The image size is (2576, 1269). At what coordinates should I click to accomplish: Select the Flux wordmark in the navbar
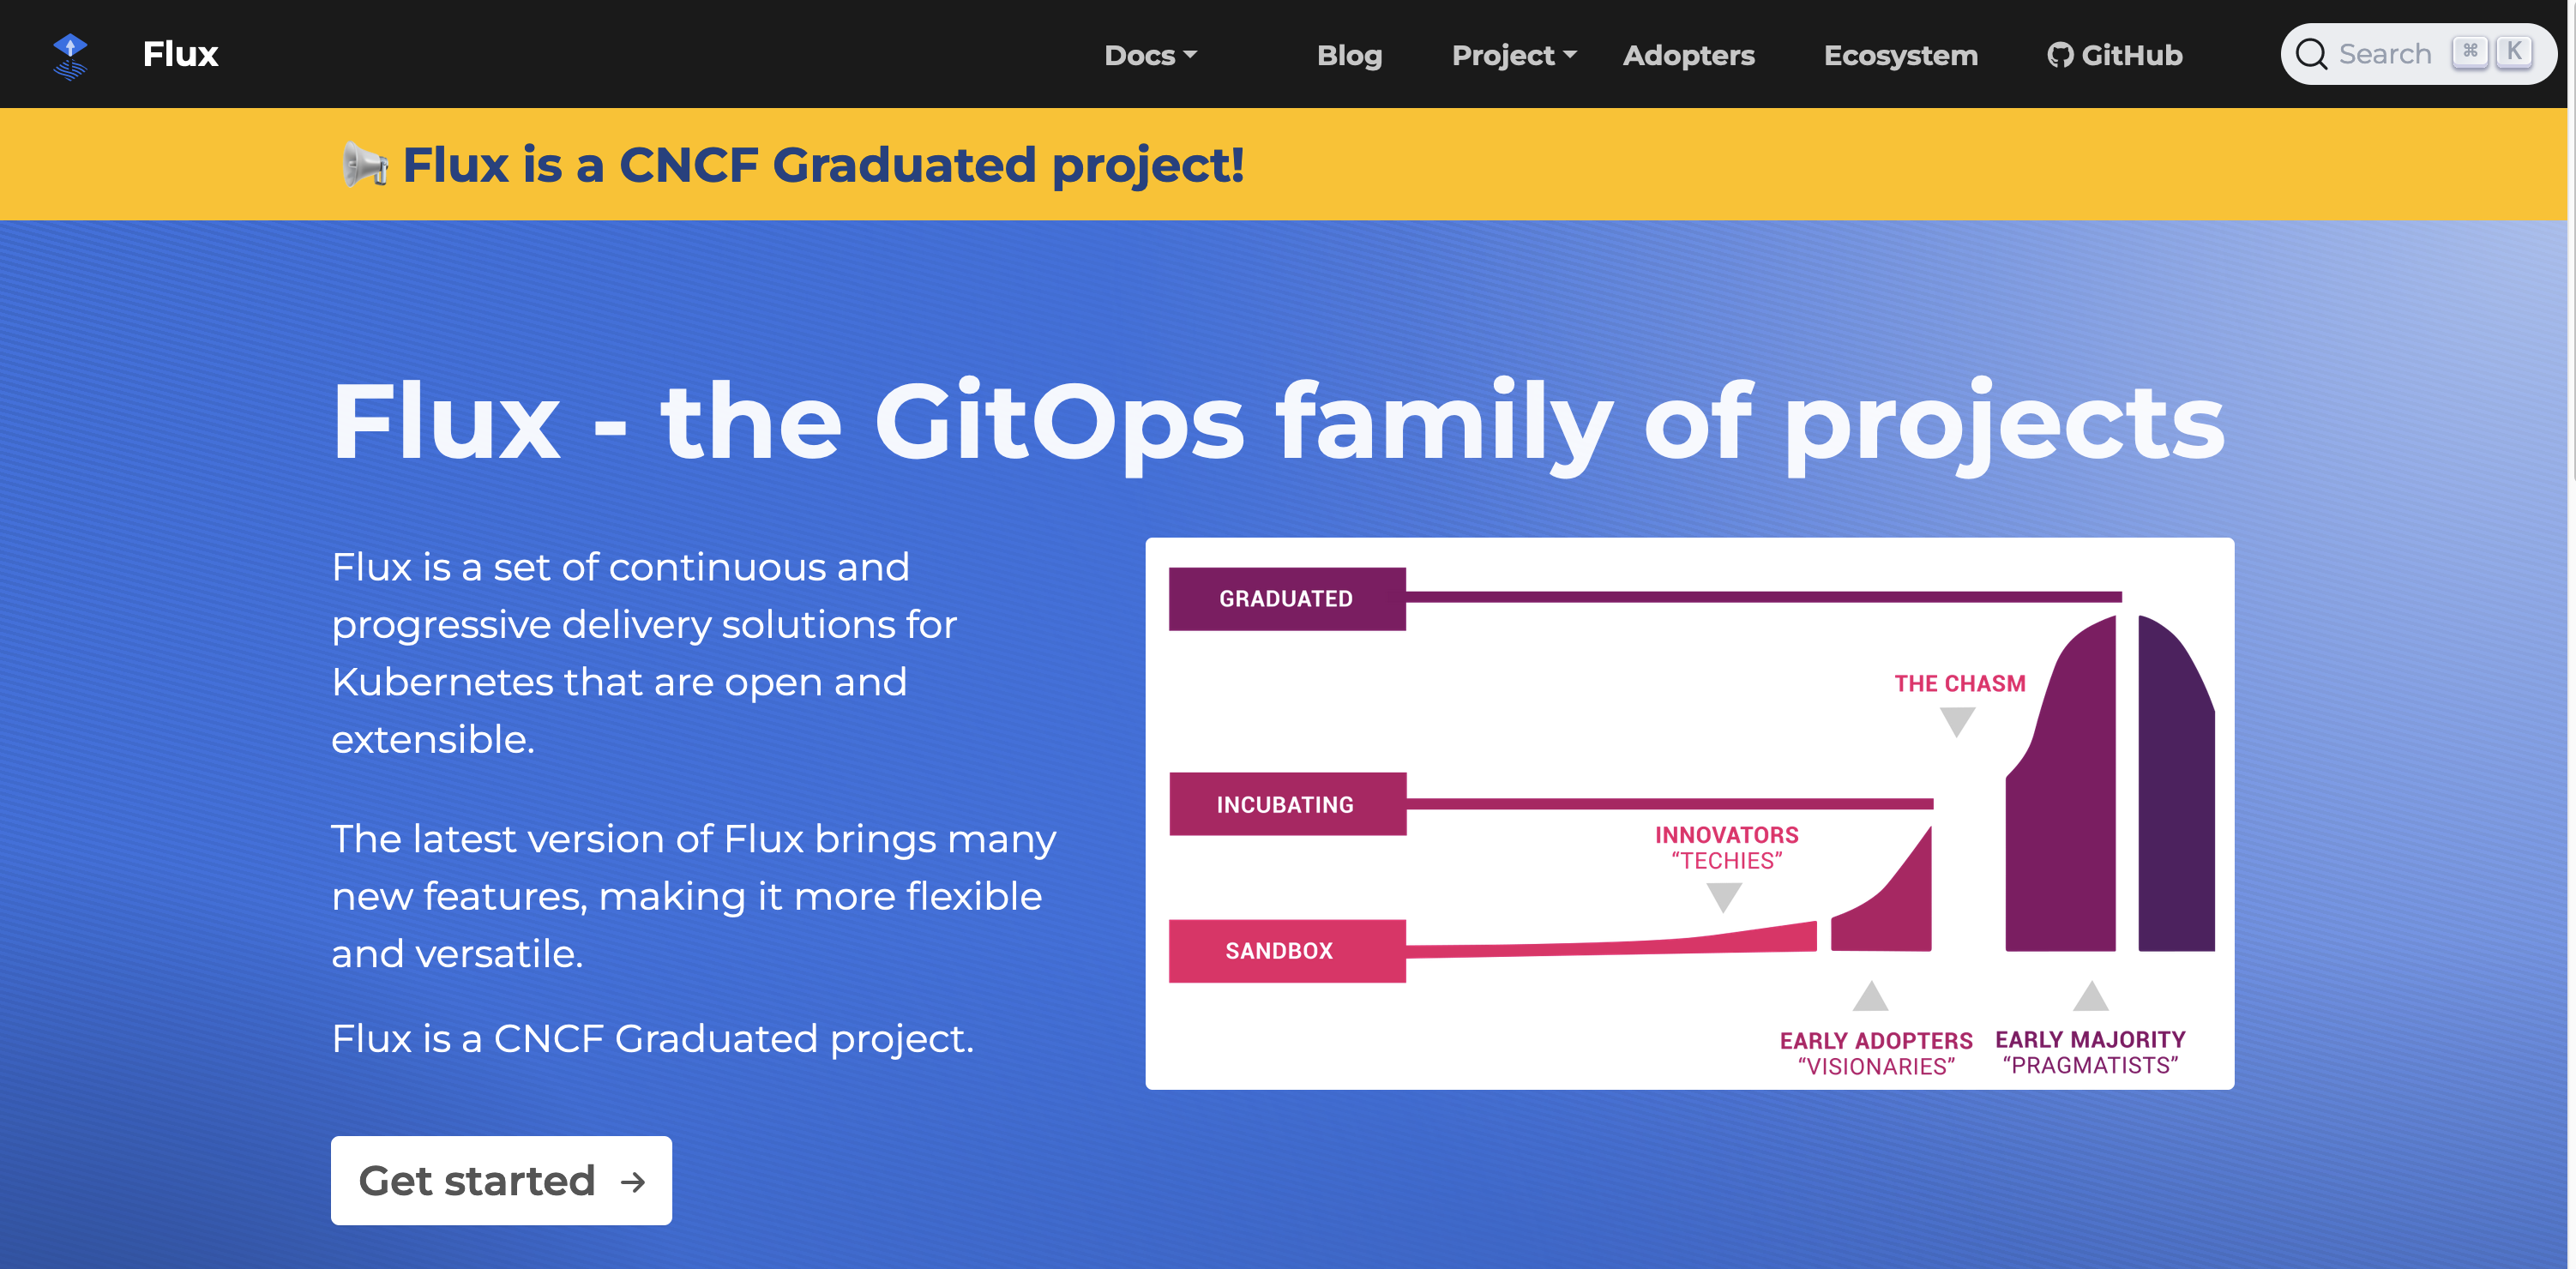point(180,53)
